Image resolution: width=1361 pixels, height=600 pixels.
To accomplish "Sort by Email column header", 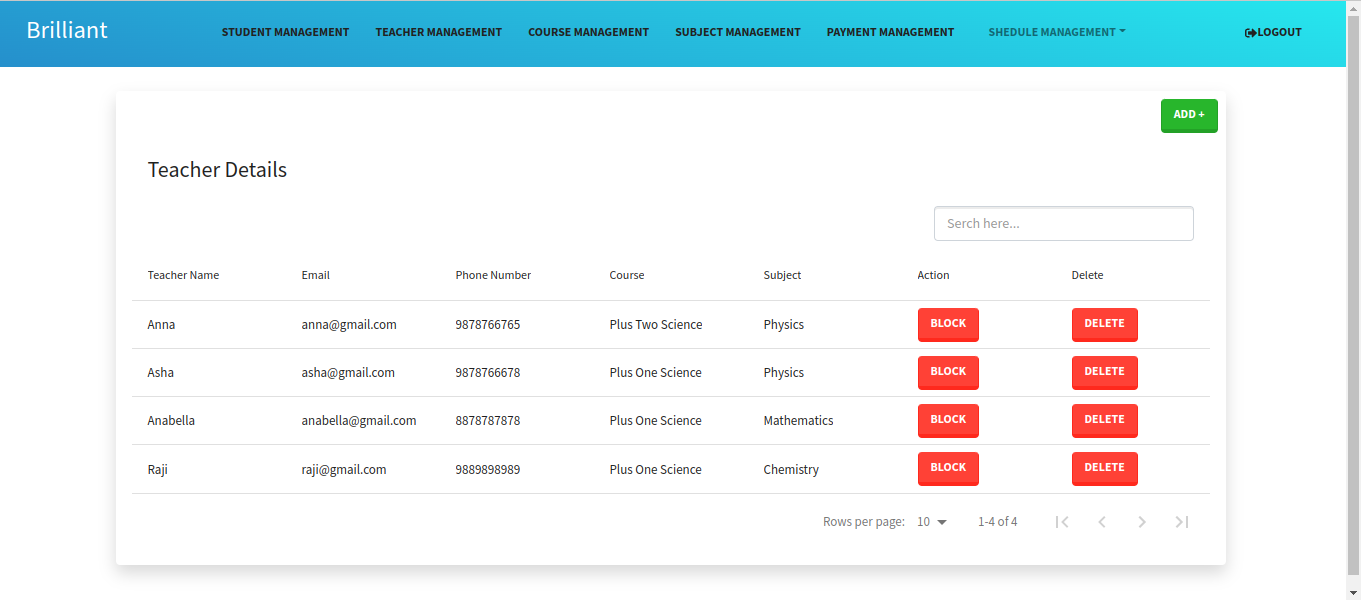I will [x=315, y=275].
